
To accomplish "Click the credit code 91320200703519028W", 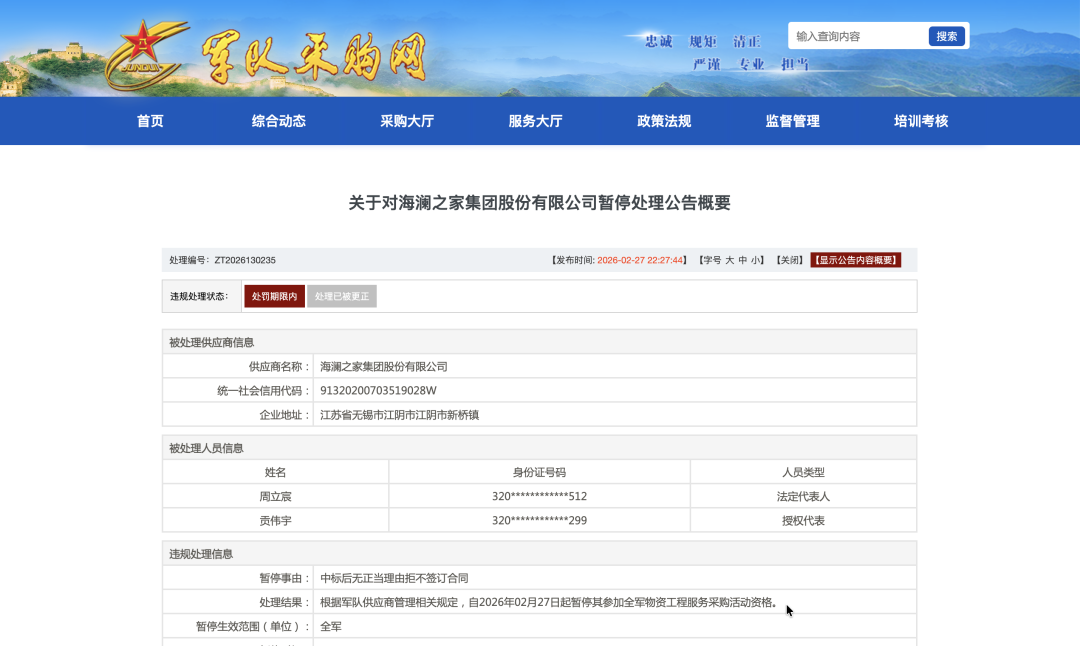I will coord(378,391).
